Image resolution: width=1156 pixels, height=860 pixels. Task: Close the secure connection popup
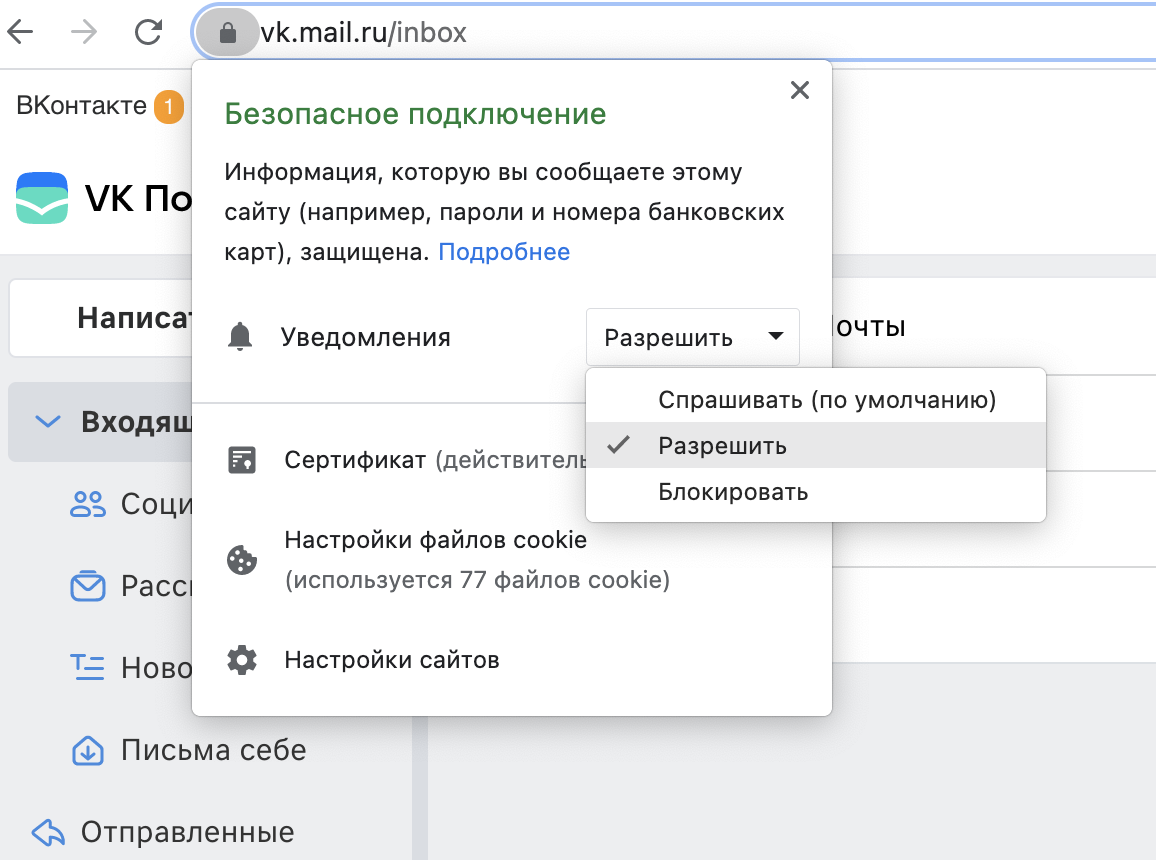pyautogui.click(x=800, y=90)
